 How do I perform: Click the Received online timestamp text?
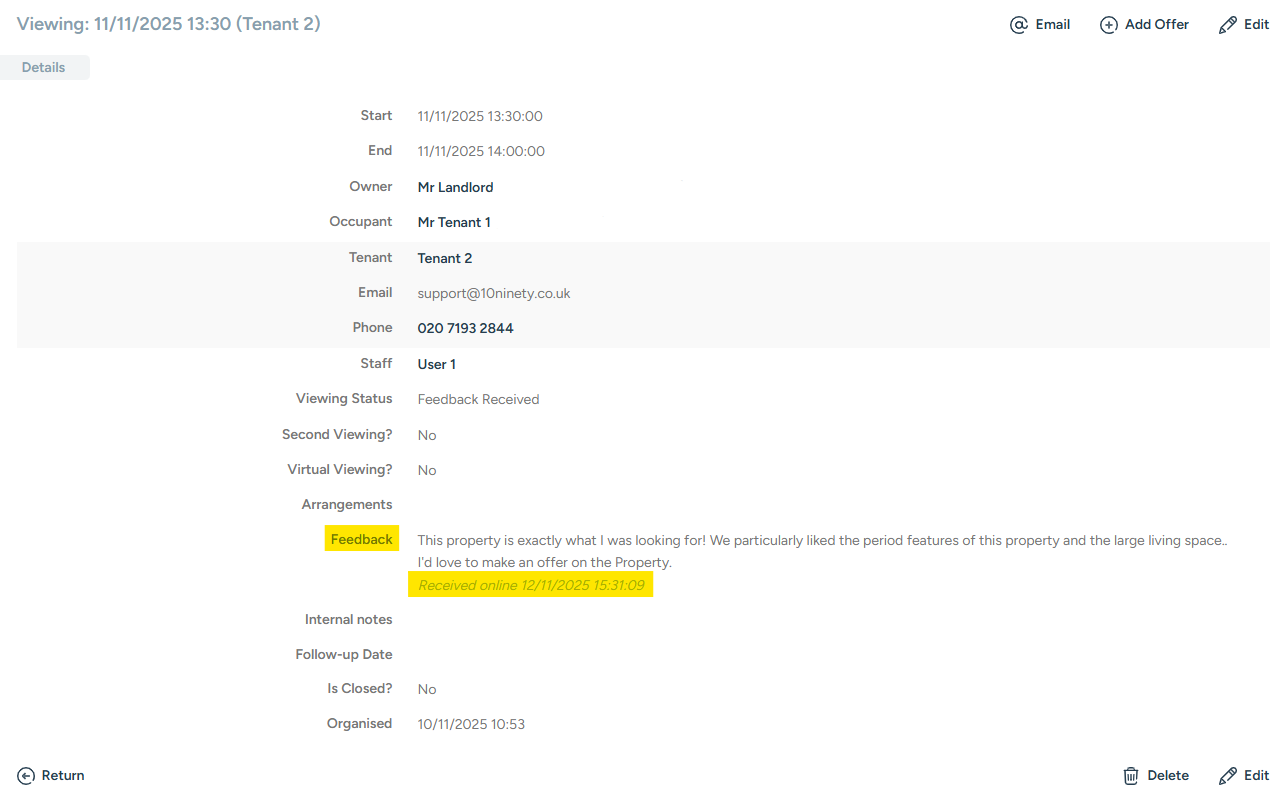coord(531,585)
